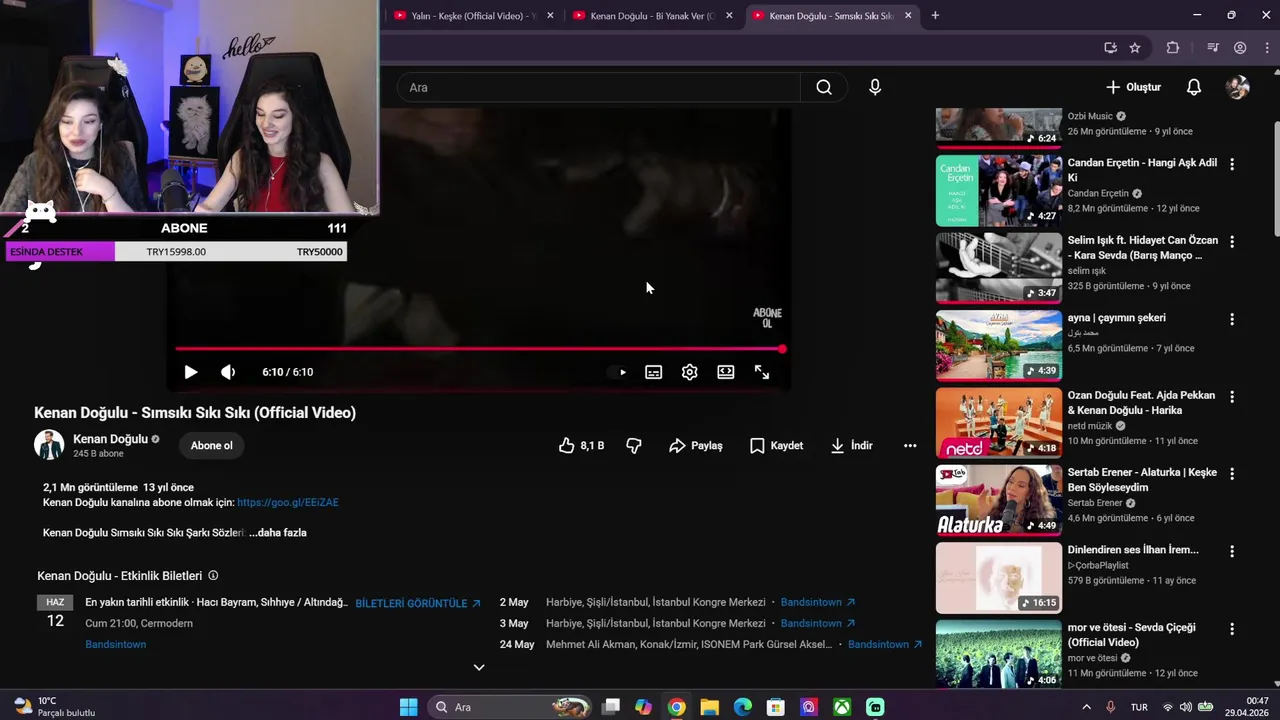
Task: Close the Yalın - Keşke tab
Action: click(549, 15)
